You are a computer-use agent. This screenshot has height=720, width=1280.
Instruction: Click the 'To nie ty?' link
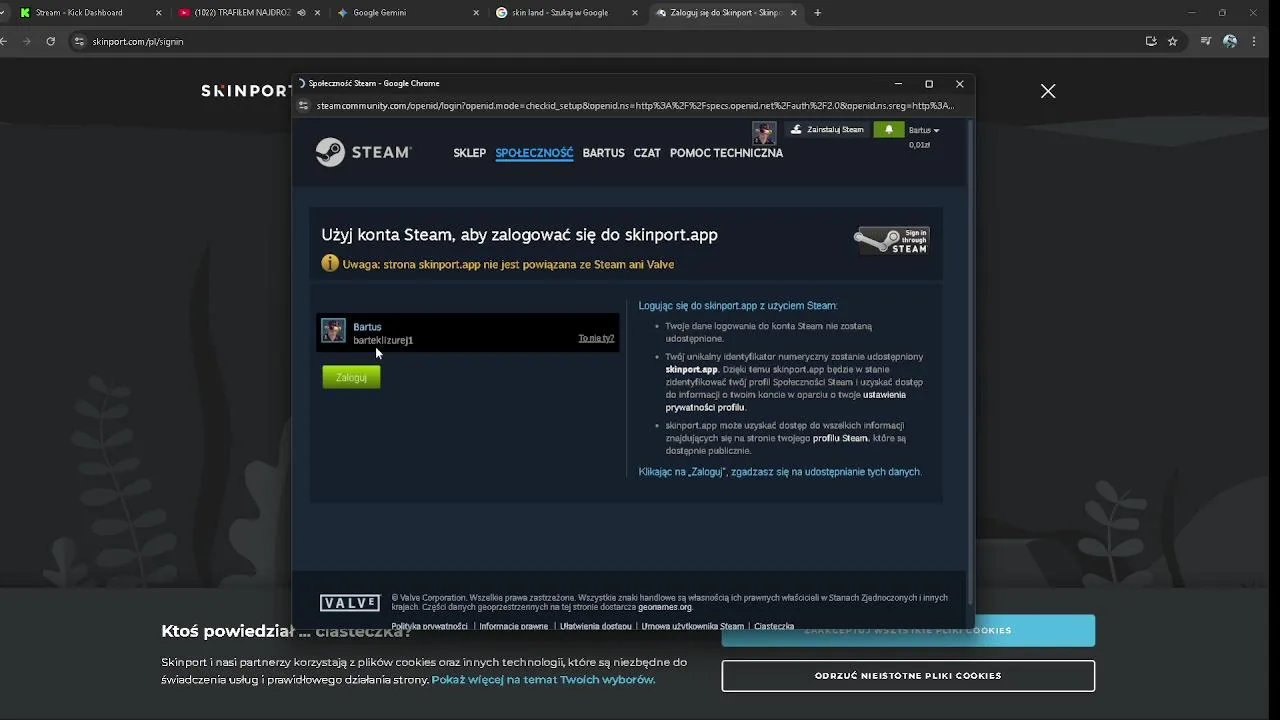click(596, 338)
